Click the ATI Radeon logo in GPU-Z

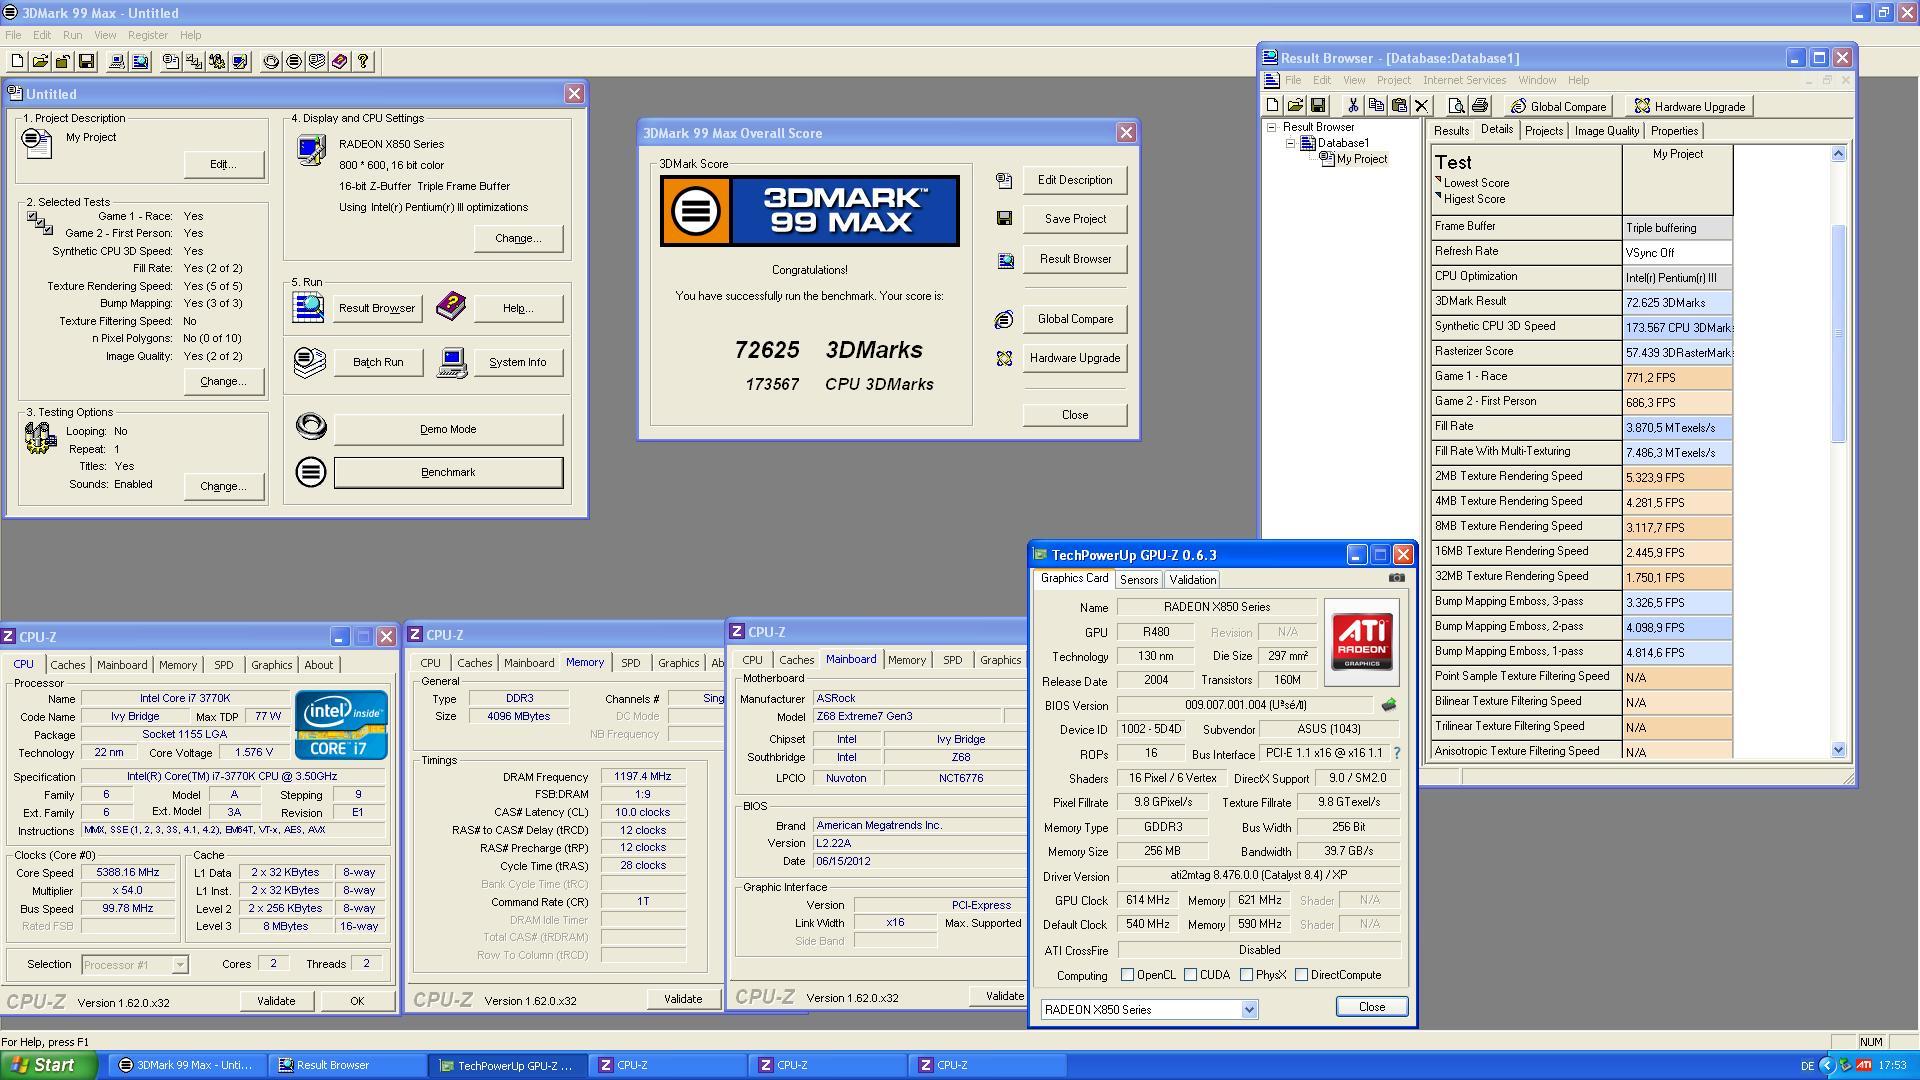click(x=1362, y=642)
